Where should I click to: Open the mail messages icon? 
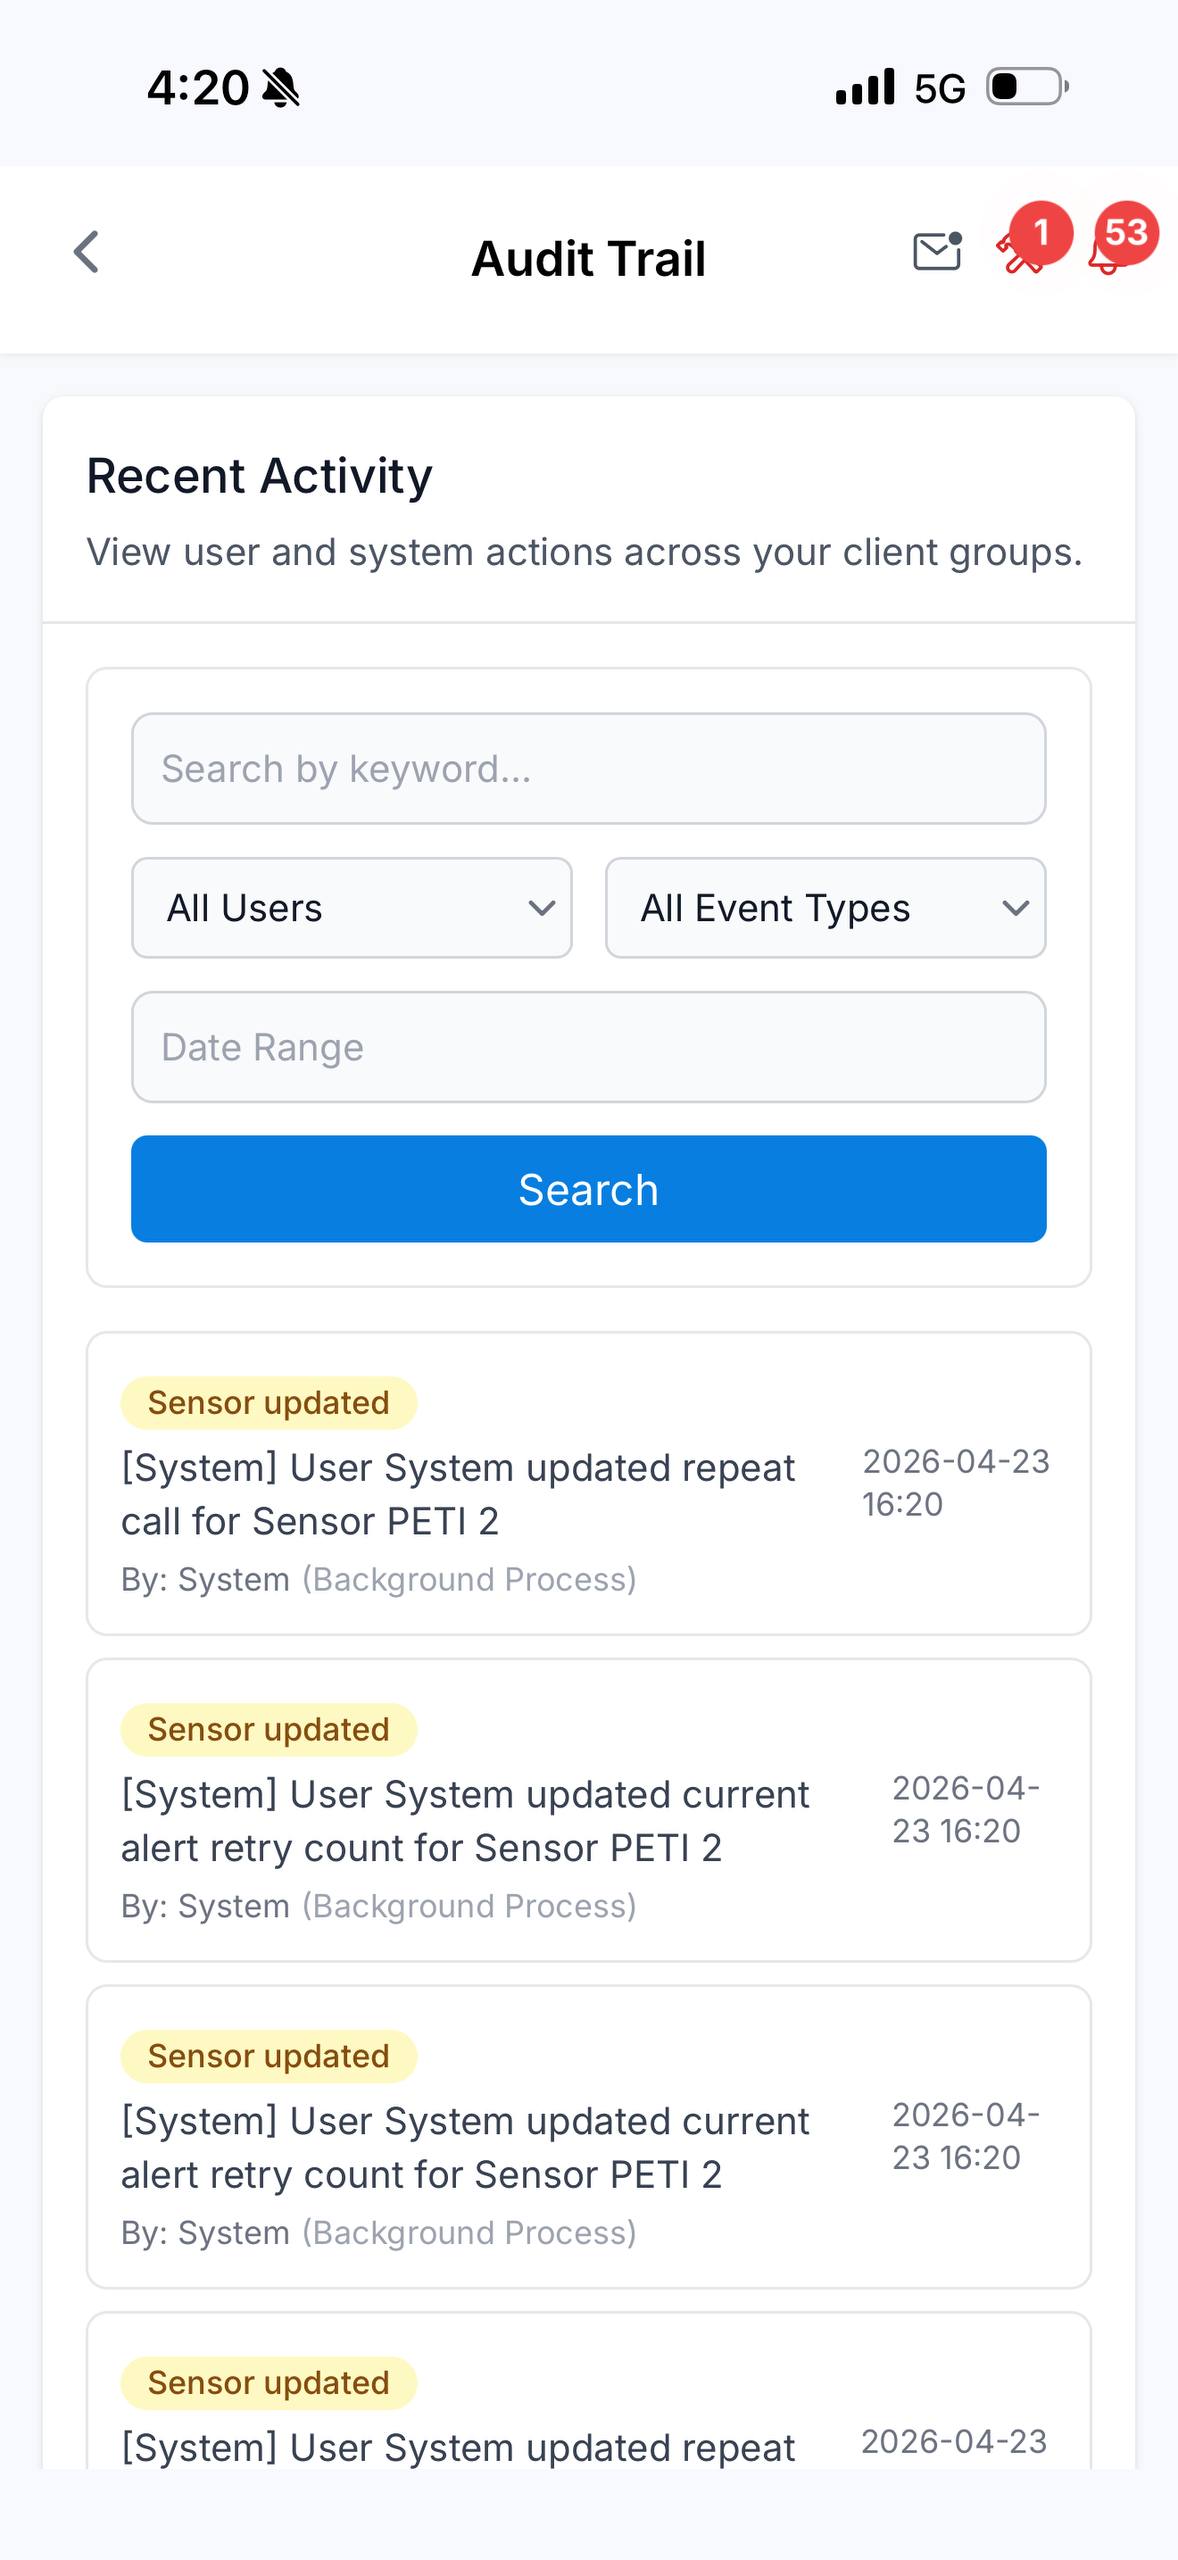(937, 252)
